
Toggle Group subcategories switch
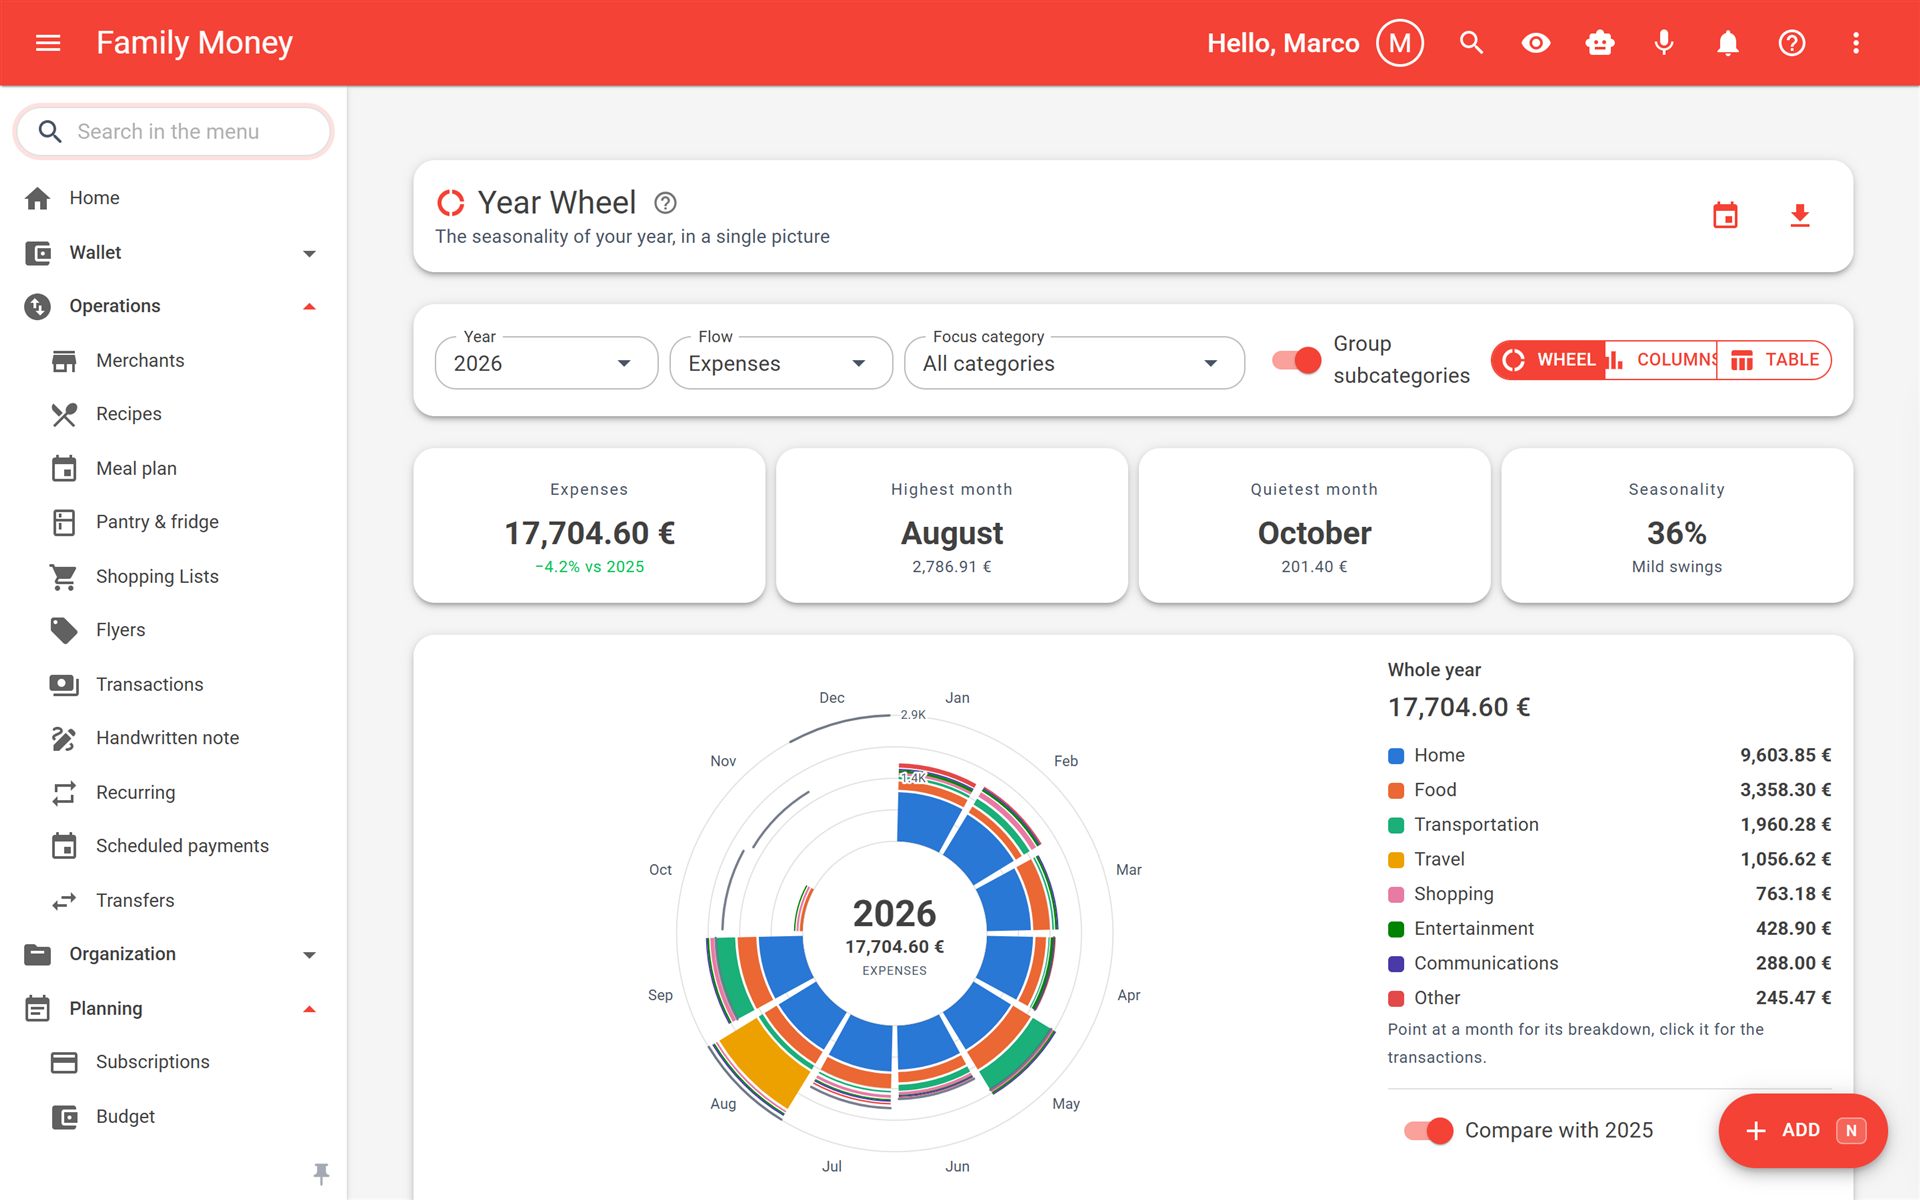[1297, 360]
